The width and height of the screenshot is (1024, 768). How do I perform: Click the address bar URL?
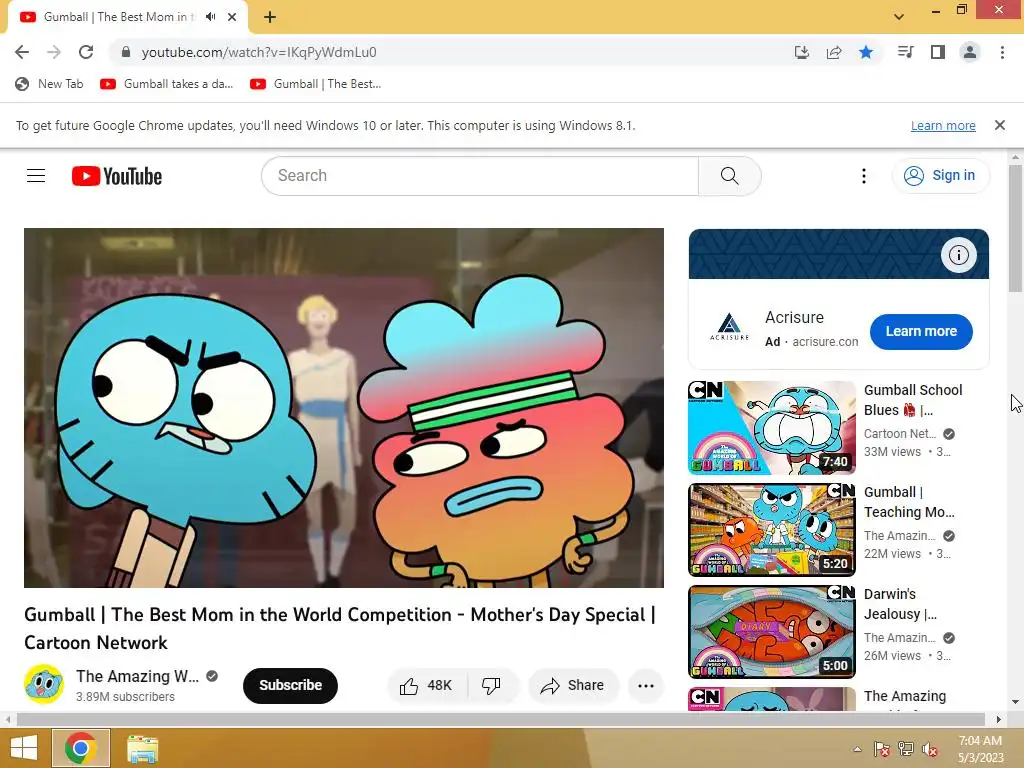click(x=259, y=52)
